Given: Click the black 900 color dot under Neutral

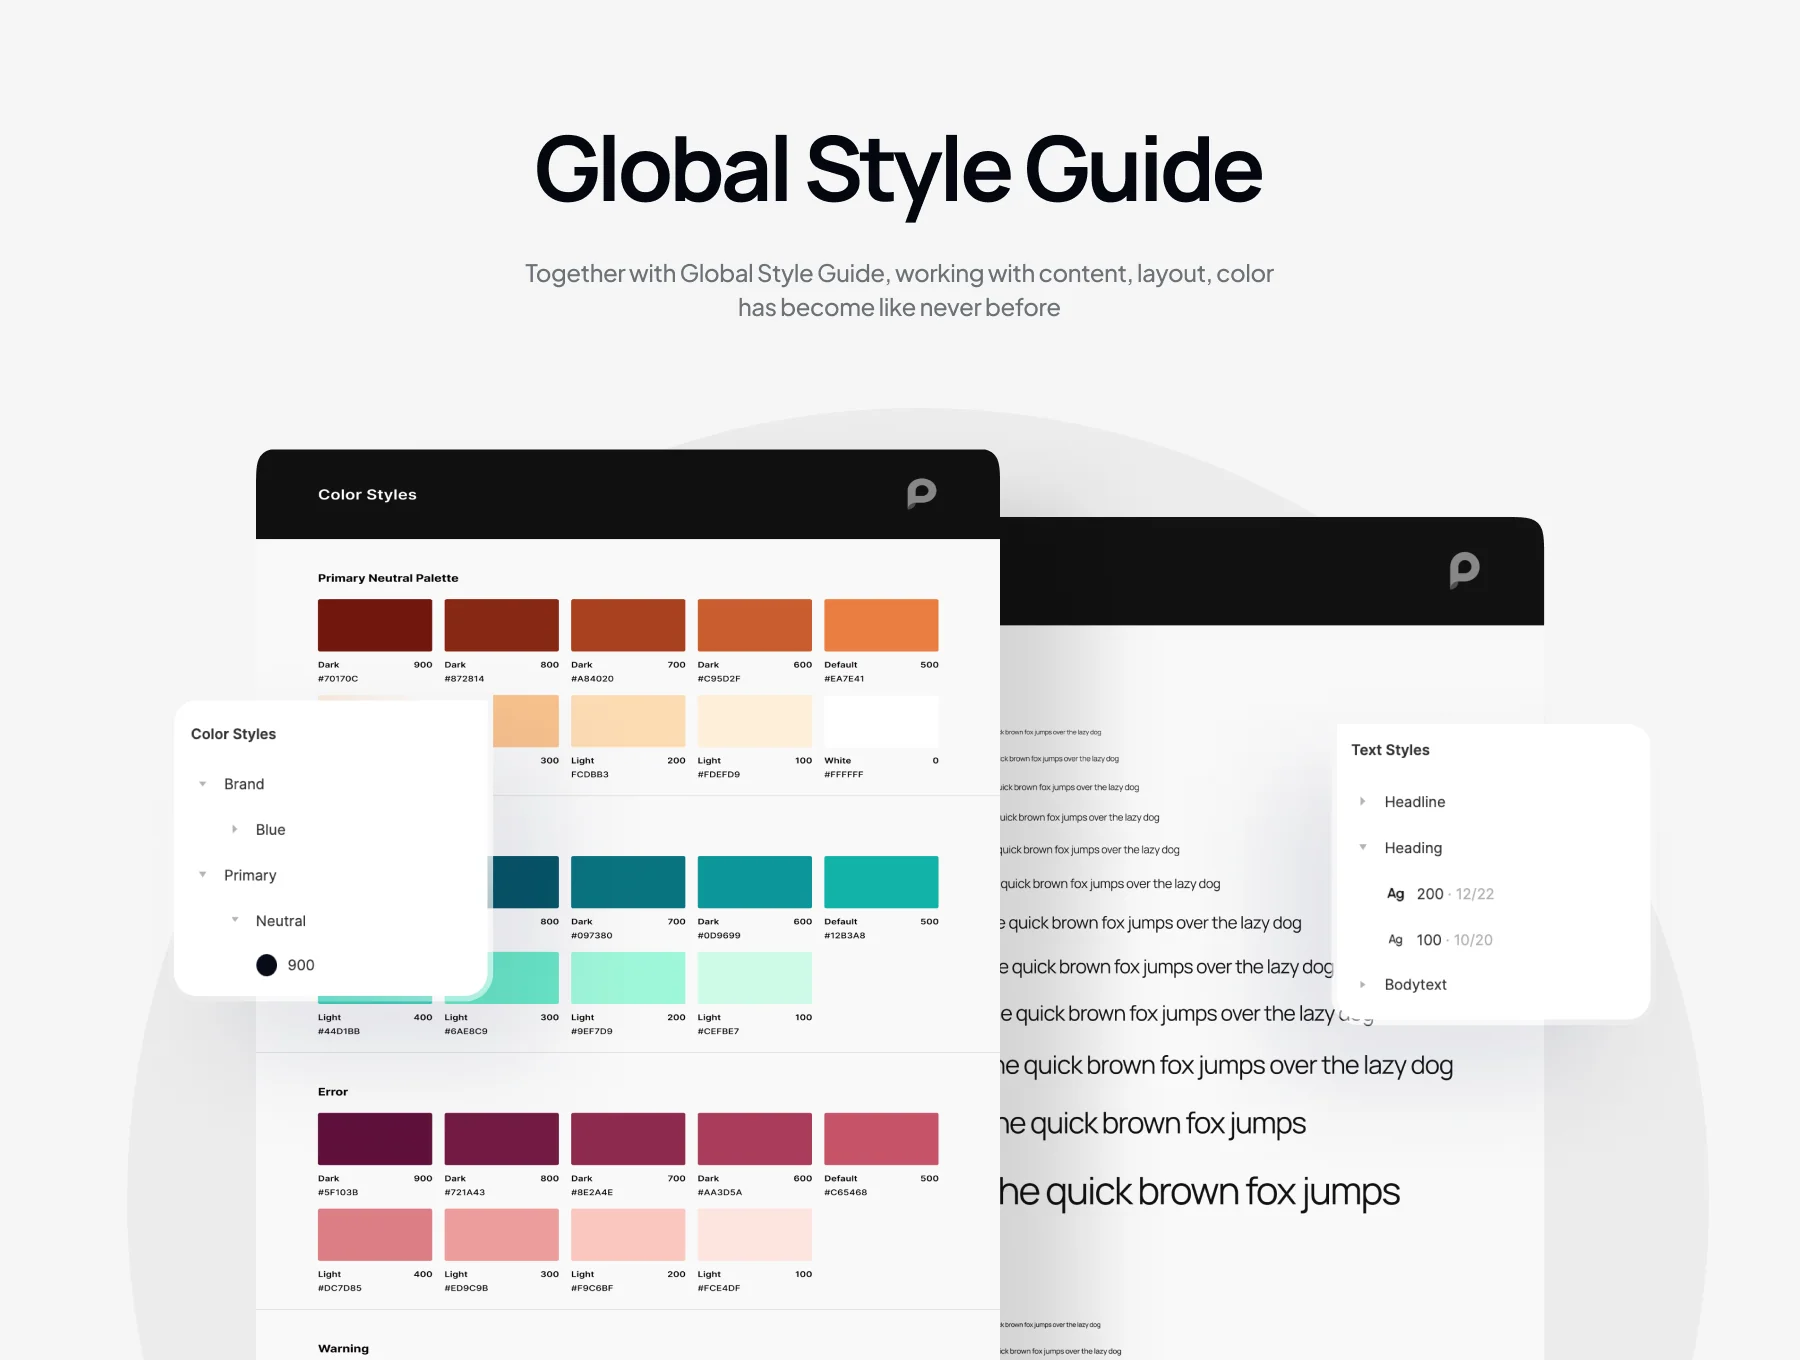Looking at the screenshot, I should [266, 965].
